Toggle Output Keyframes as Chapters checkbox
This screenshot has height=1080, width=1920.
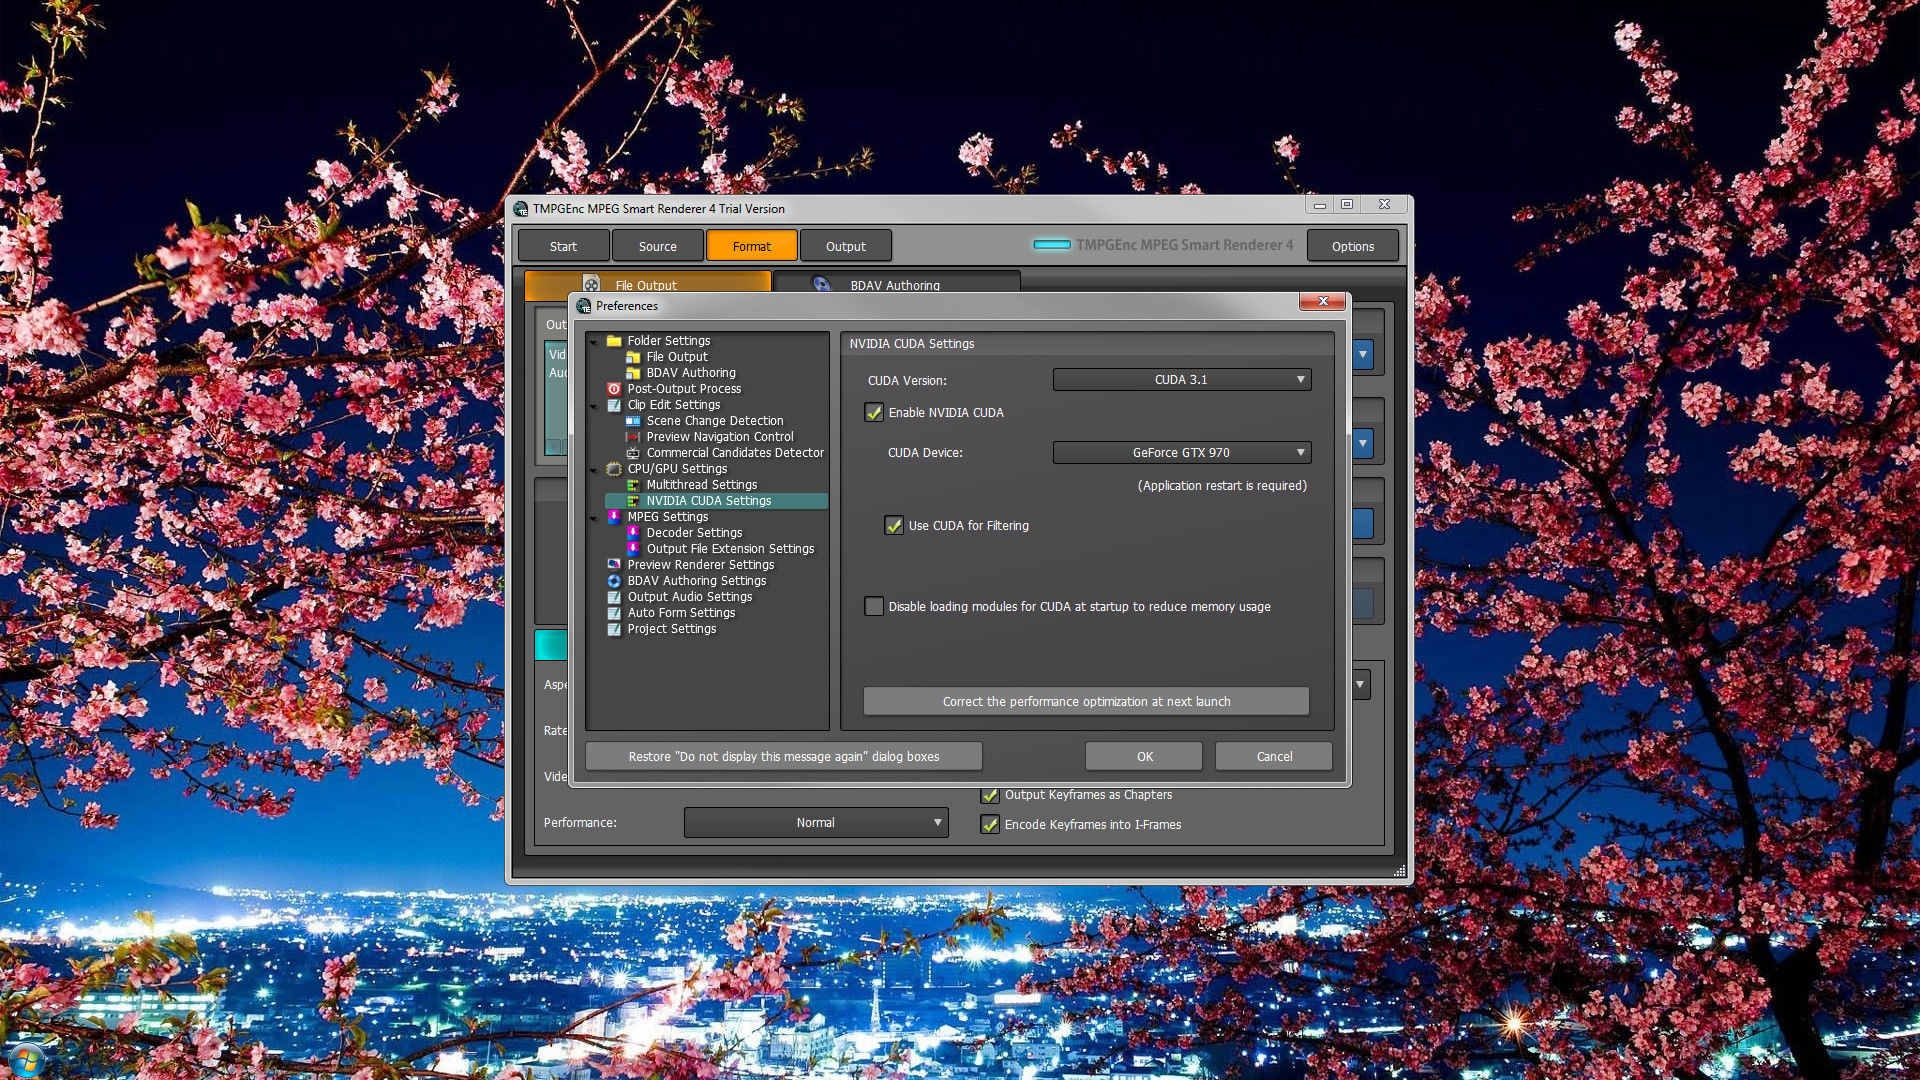click(990, 795)
